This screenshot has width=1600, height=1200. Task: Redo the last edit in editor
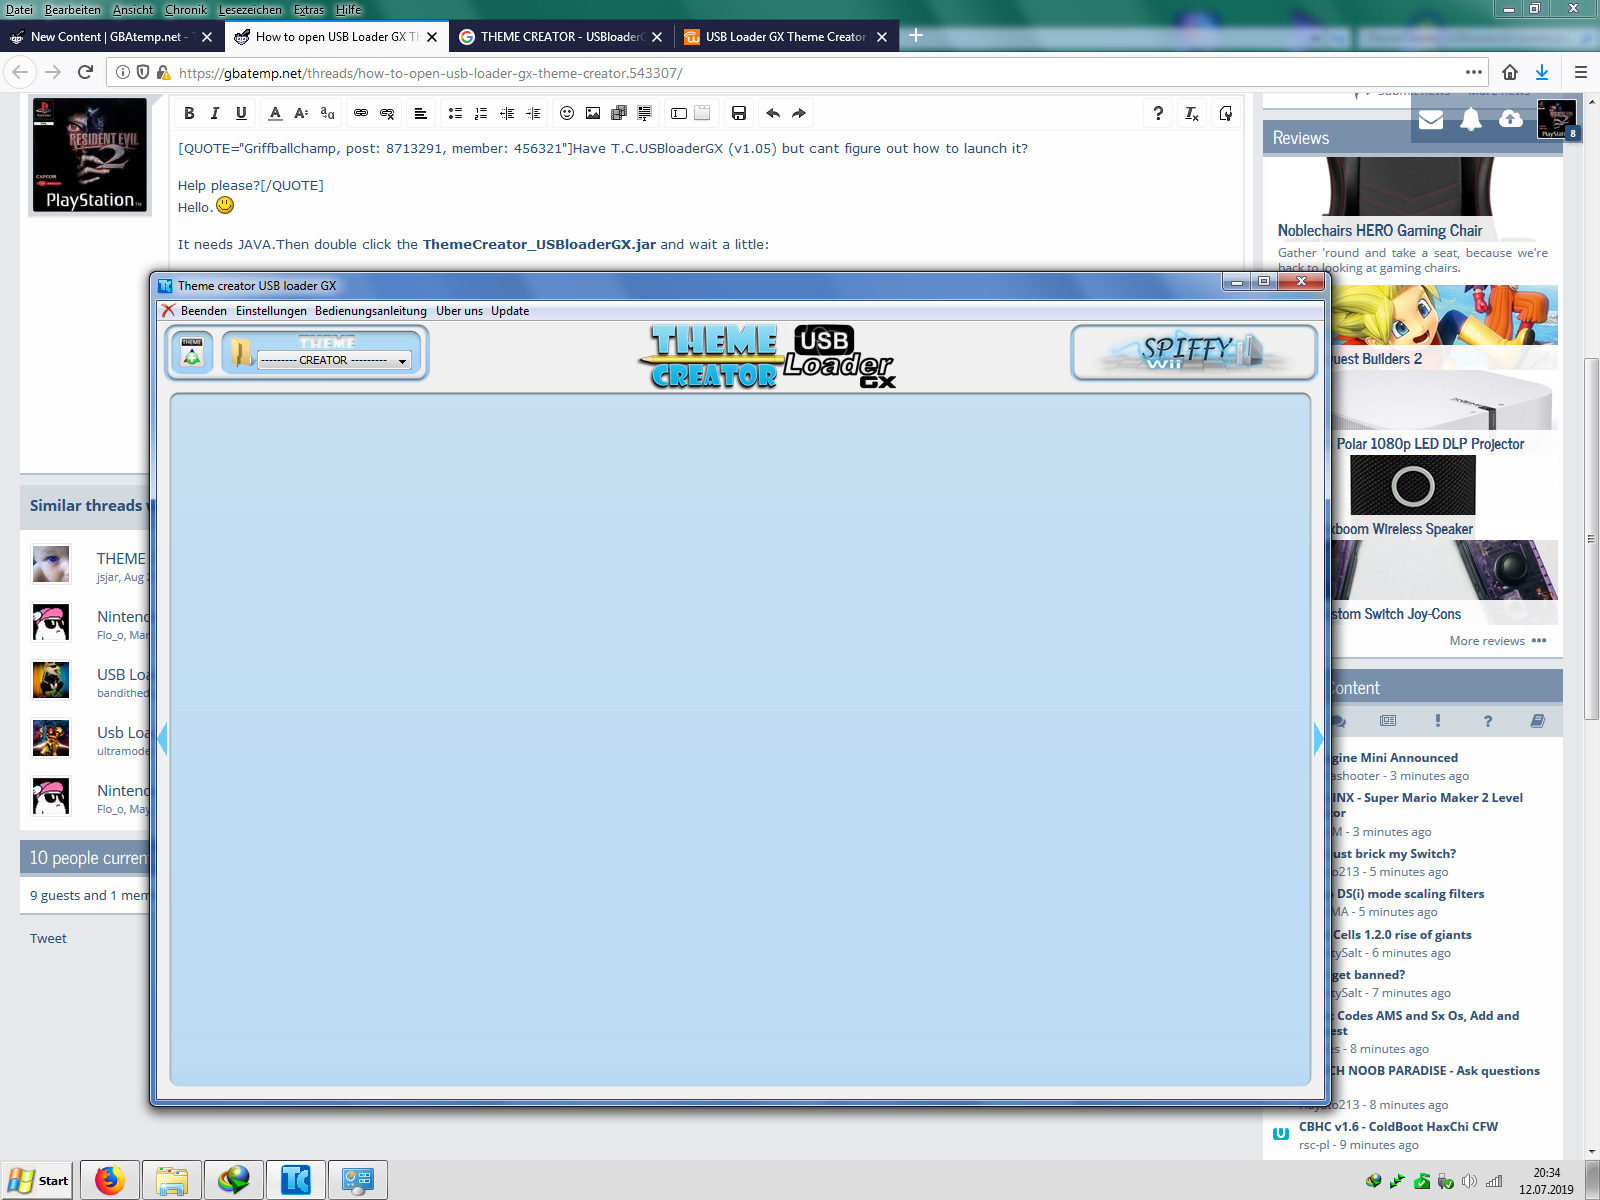point(799,113)
